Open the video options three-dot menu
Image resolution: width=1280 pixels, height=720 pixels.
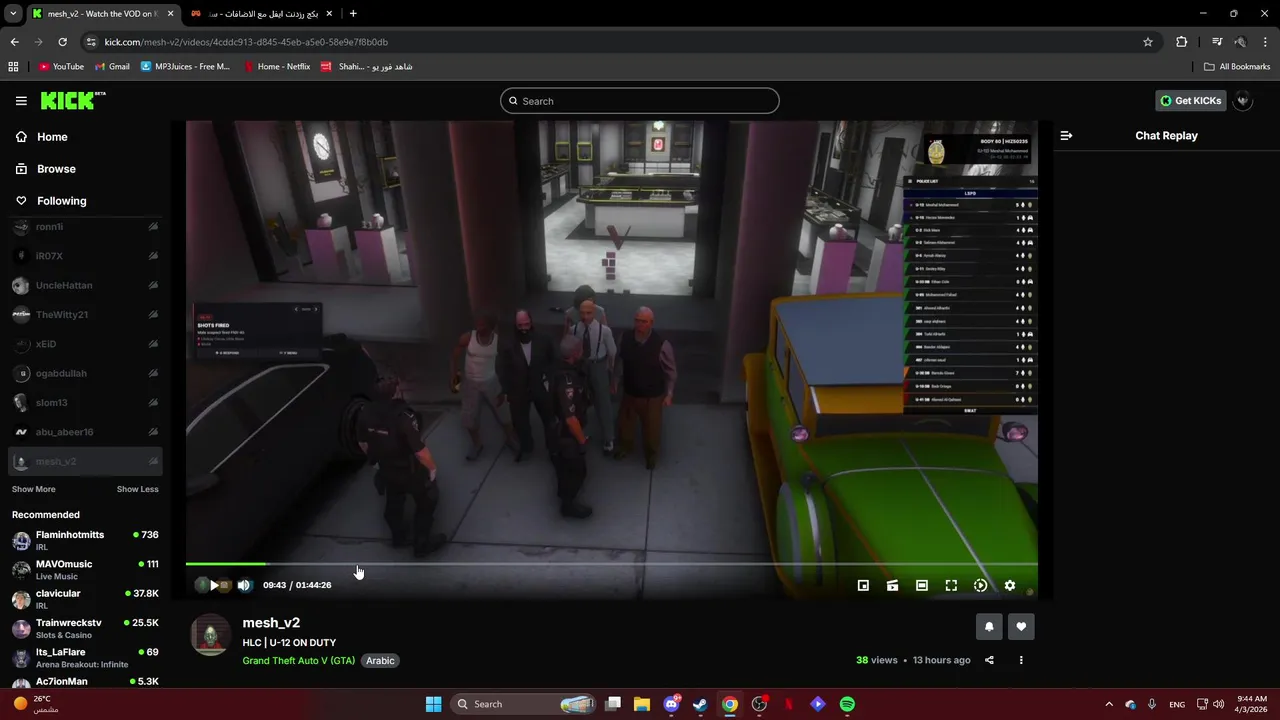(x=1021, y=660)
